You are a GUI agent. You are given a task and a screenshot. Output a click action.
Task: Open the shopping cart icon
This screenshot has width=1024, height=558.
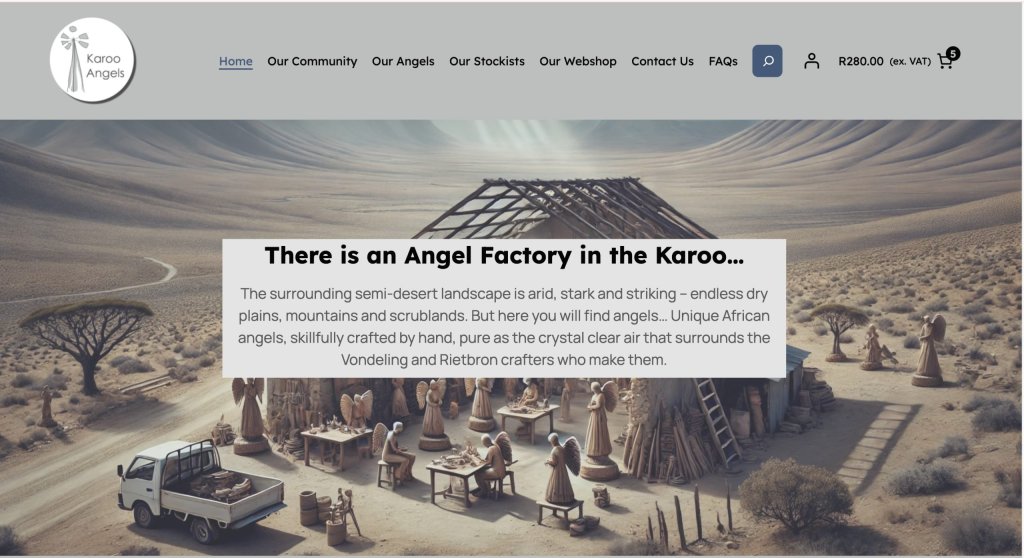point(944,61)
